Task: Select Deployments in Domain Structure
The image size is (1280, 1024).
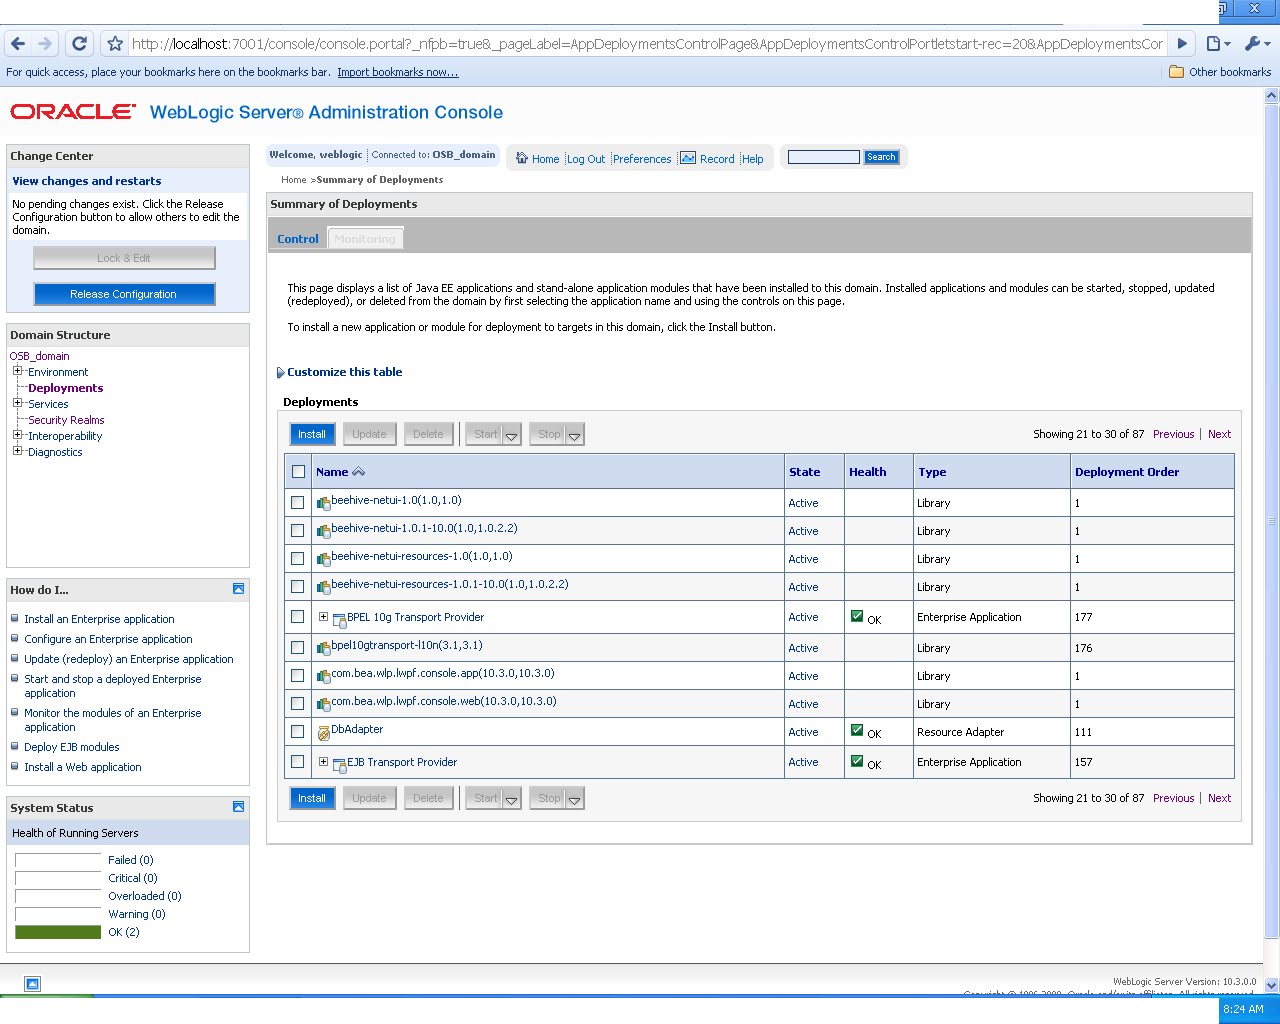Action: click(66, 388)
